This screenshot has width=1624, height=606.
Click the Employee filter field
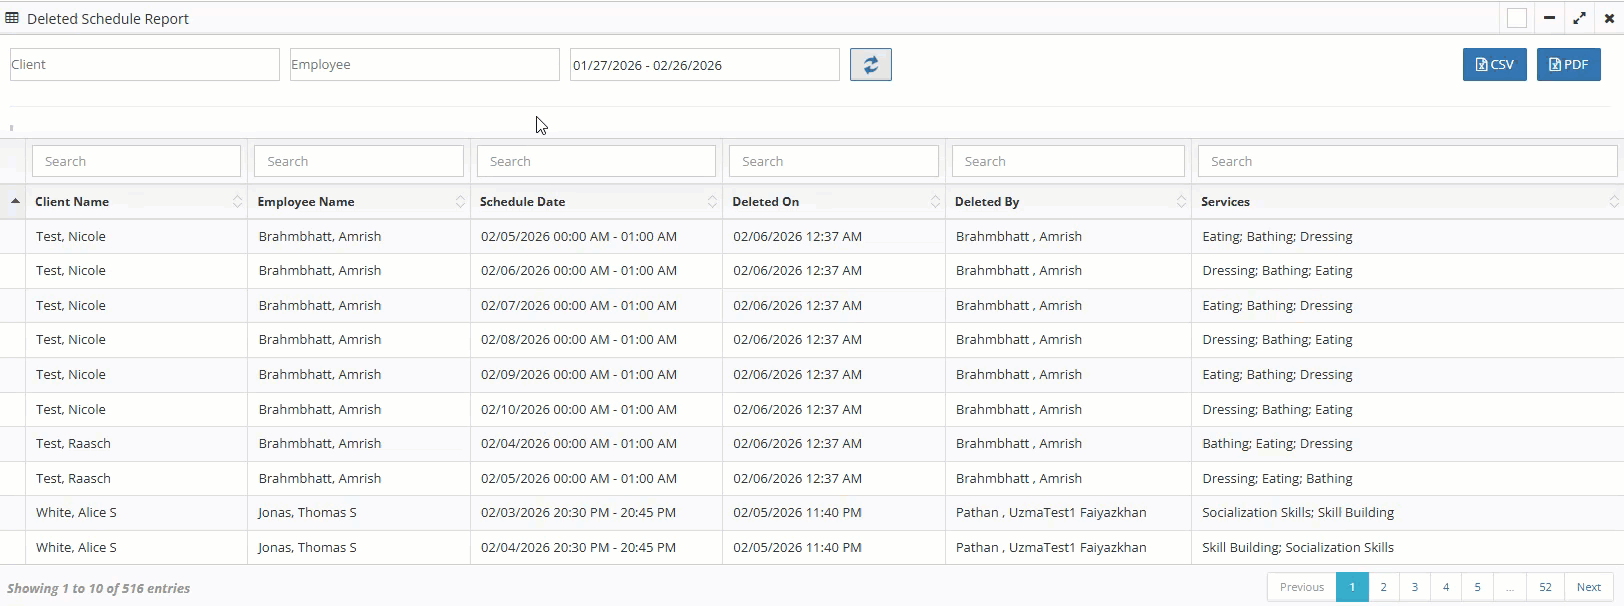(x=424, y=65)
